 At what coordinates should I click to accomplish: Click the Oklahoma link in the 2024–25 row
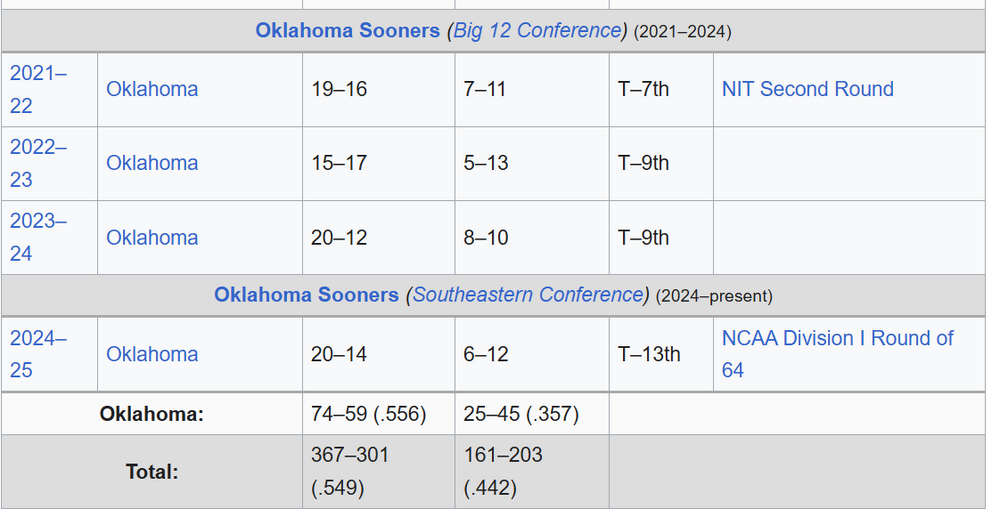point(152,354)
